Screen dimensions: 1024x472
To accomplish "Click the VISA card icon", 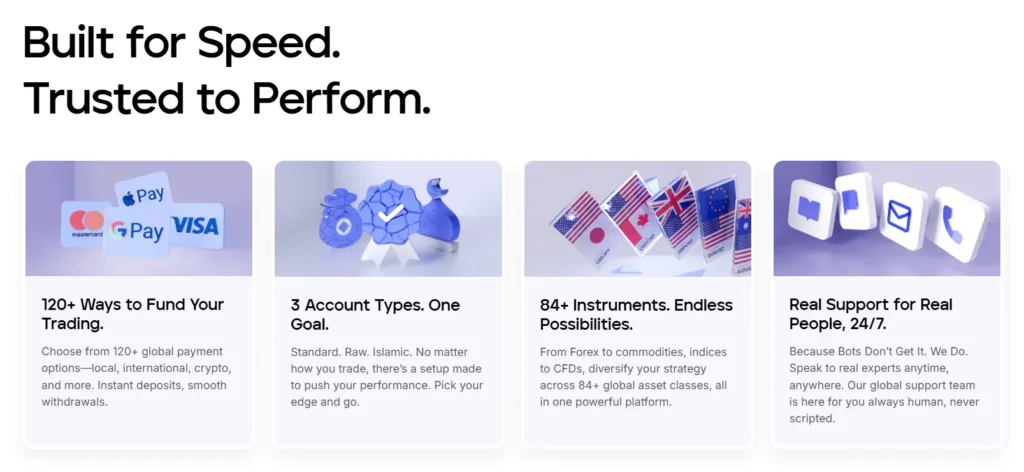I will (x=195, y=225).
